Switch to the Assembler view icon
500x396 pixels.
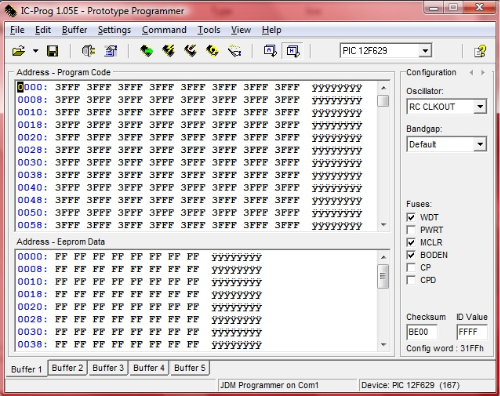coord(270,51)
